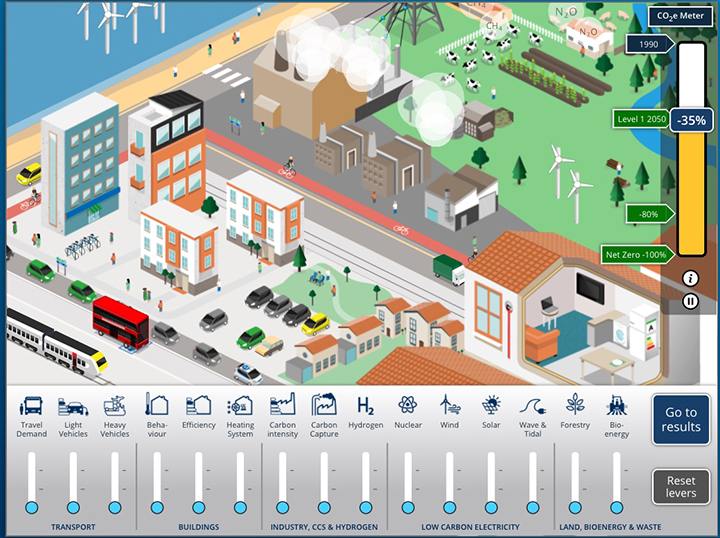Open the Heating System icon
The image size is (720, 538).
click(240, 406)
